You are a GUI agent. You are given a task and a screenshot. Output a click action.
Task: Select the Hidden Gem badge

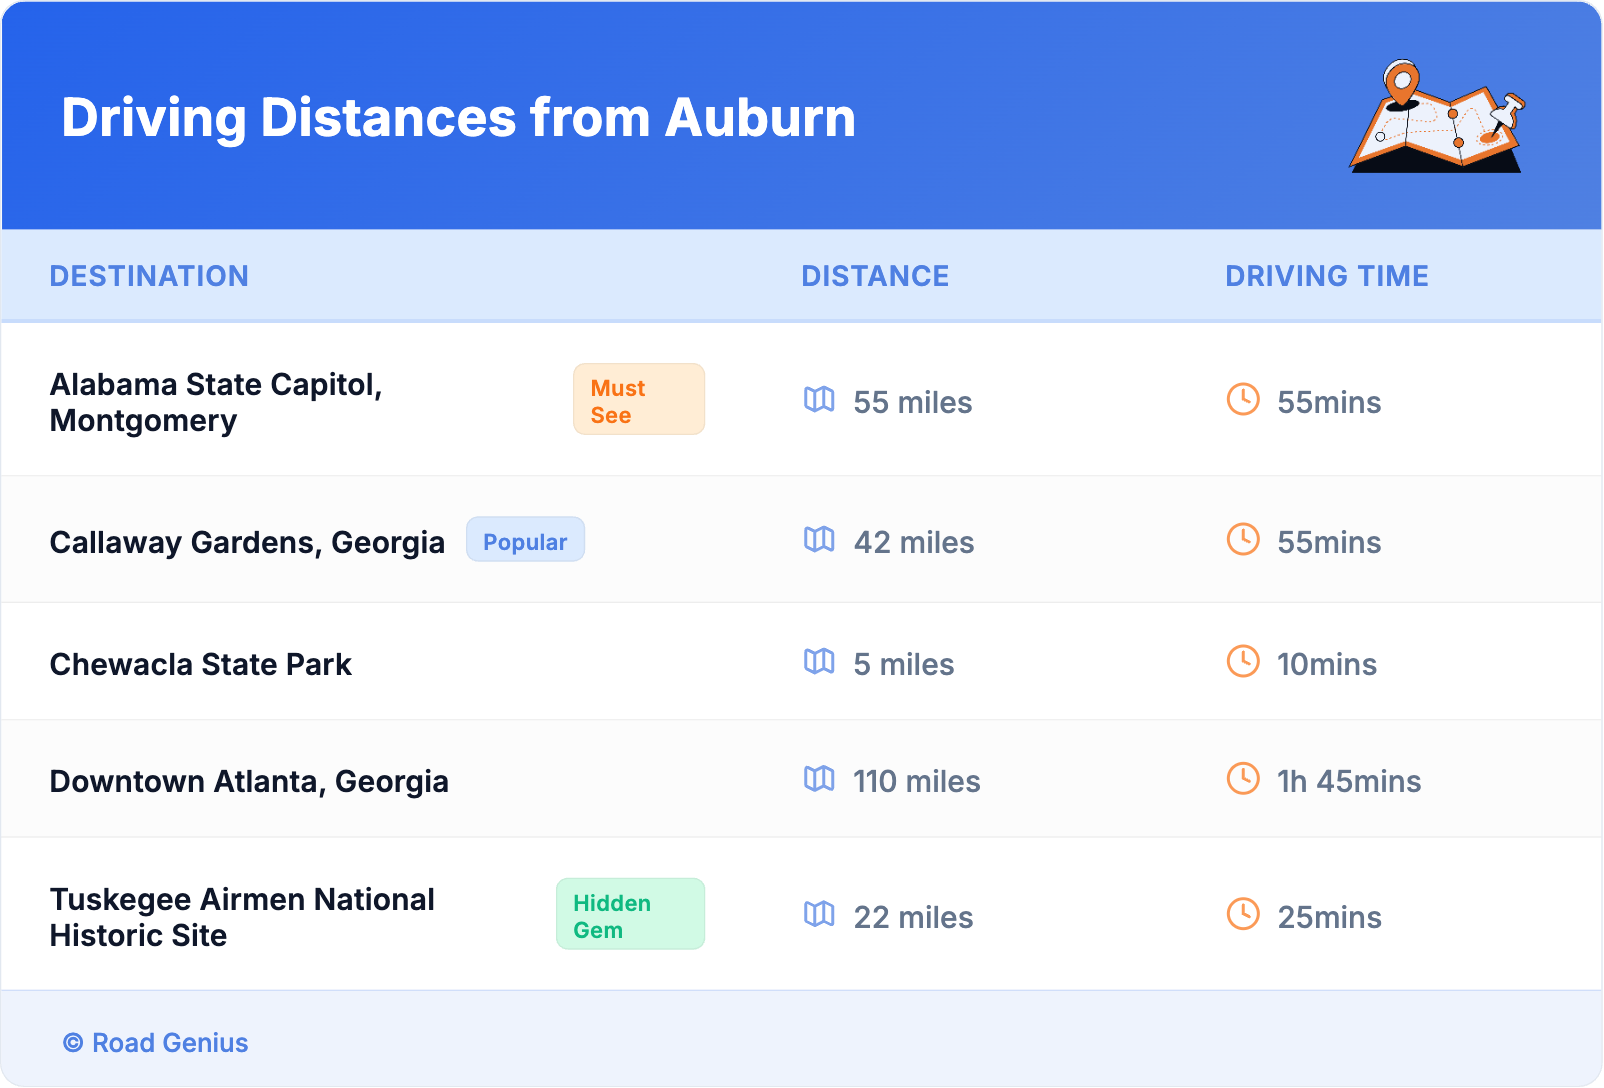[x=630, y=915]
